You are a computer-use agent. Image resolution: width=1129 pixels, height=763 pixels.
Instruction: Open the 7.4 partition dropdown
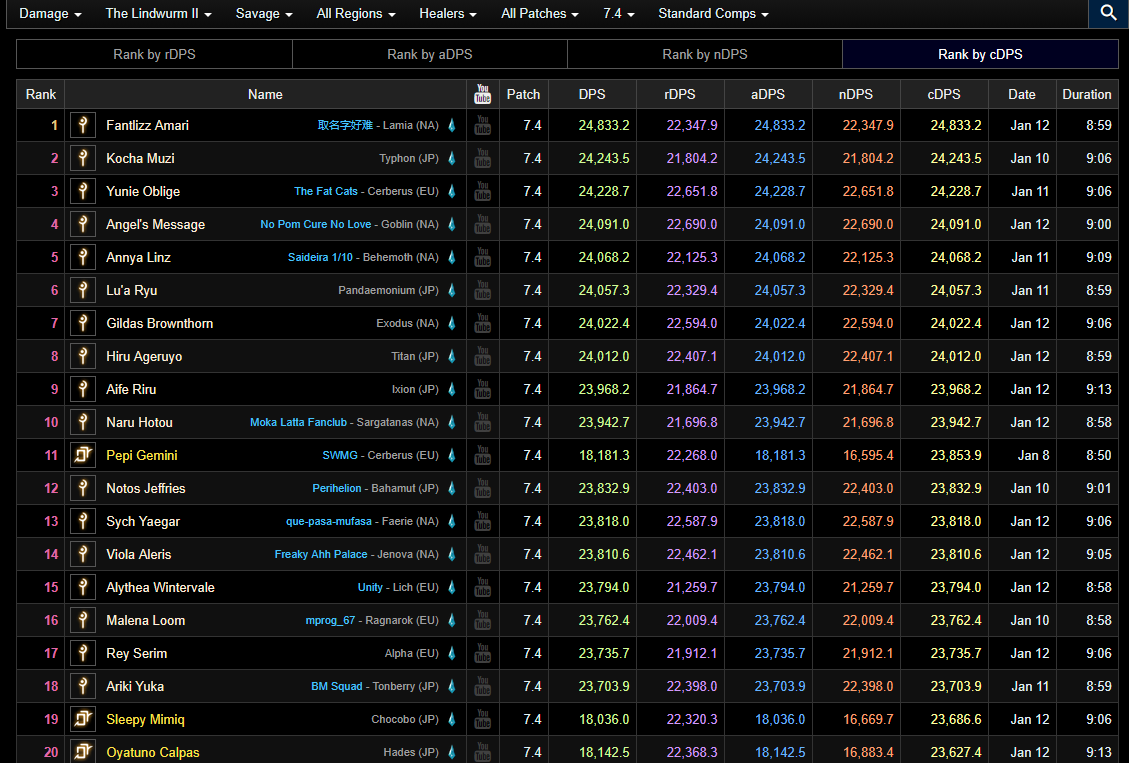[x=619, y=14]
